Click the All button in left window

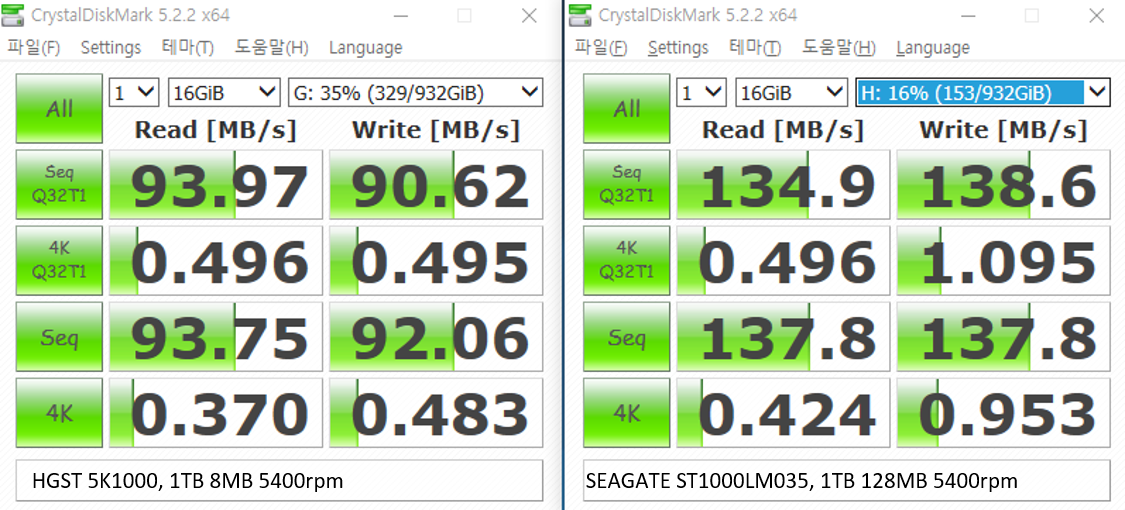(x=59, y=109)
